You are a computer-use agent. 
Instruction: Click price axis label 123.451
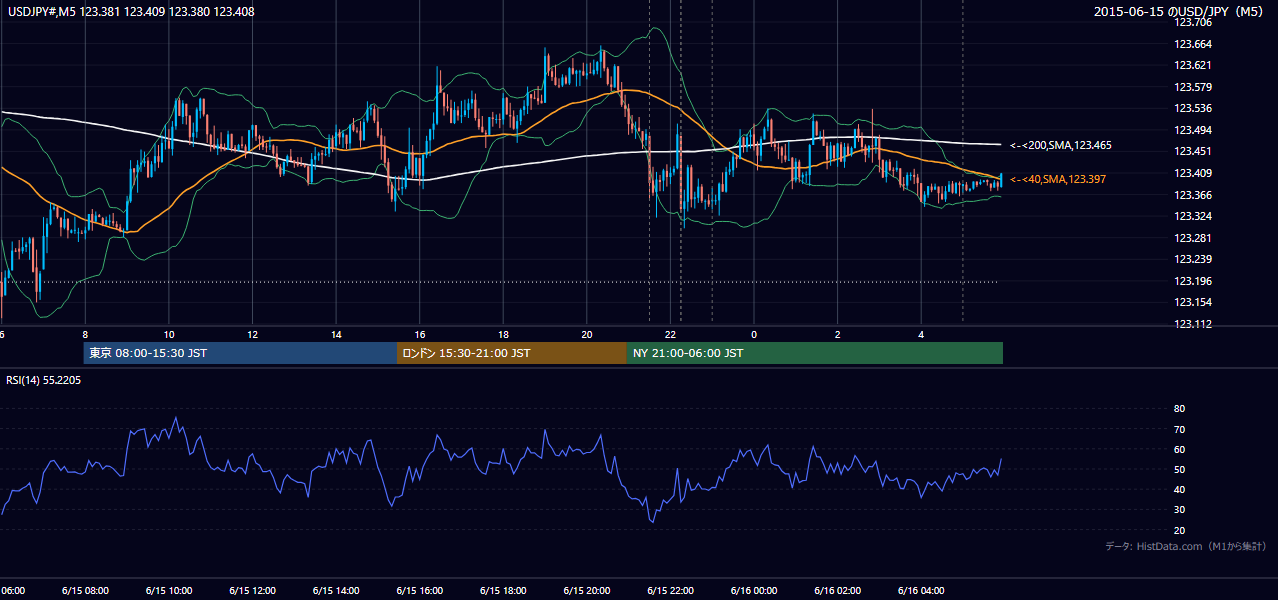[x=1192, y=152]
